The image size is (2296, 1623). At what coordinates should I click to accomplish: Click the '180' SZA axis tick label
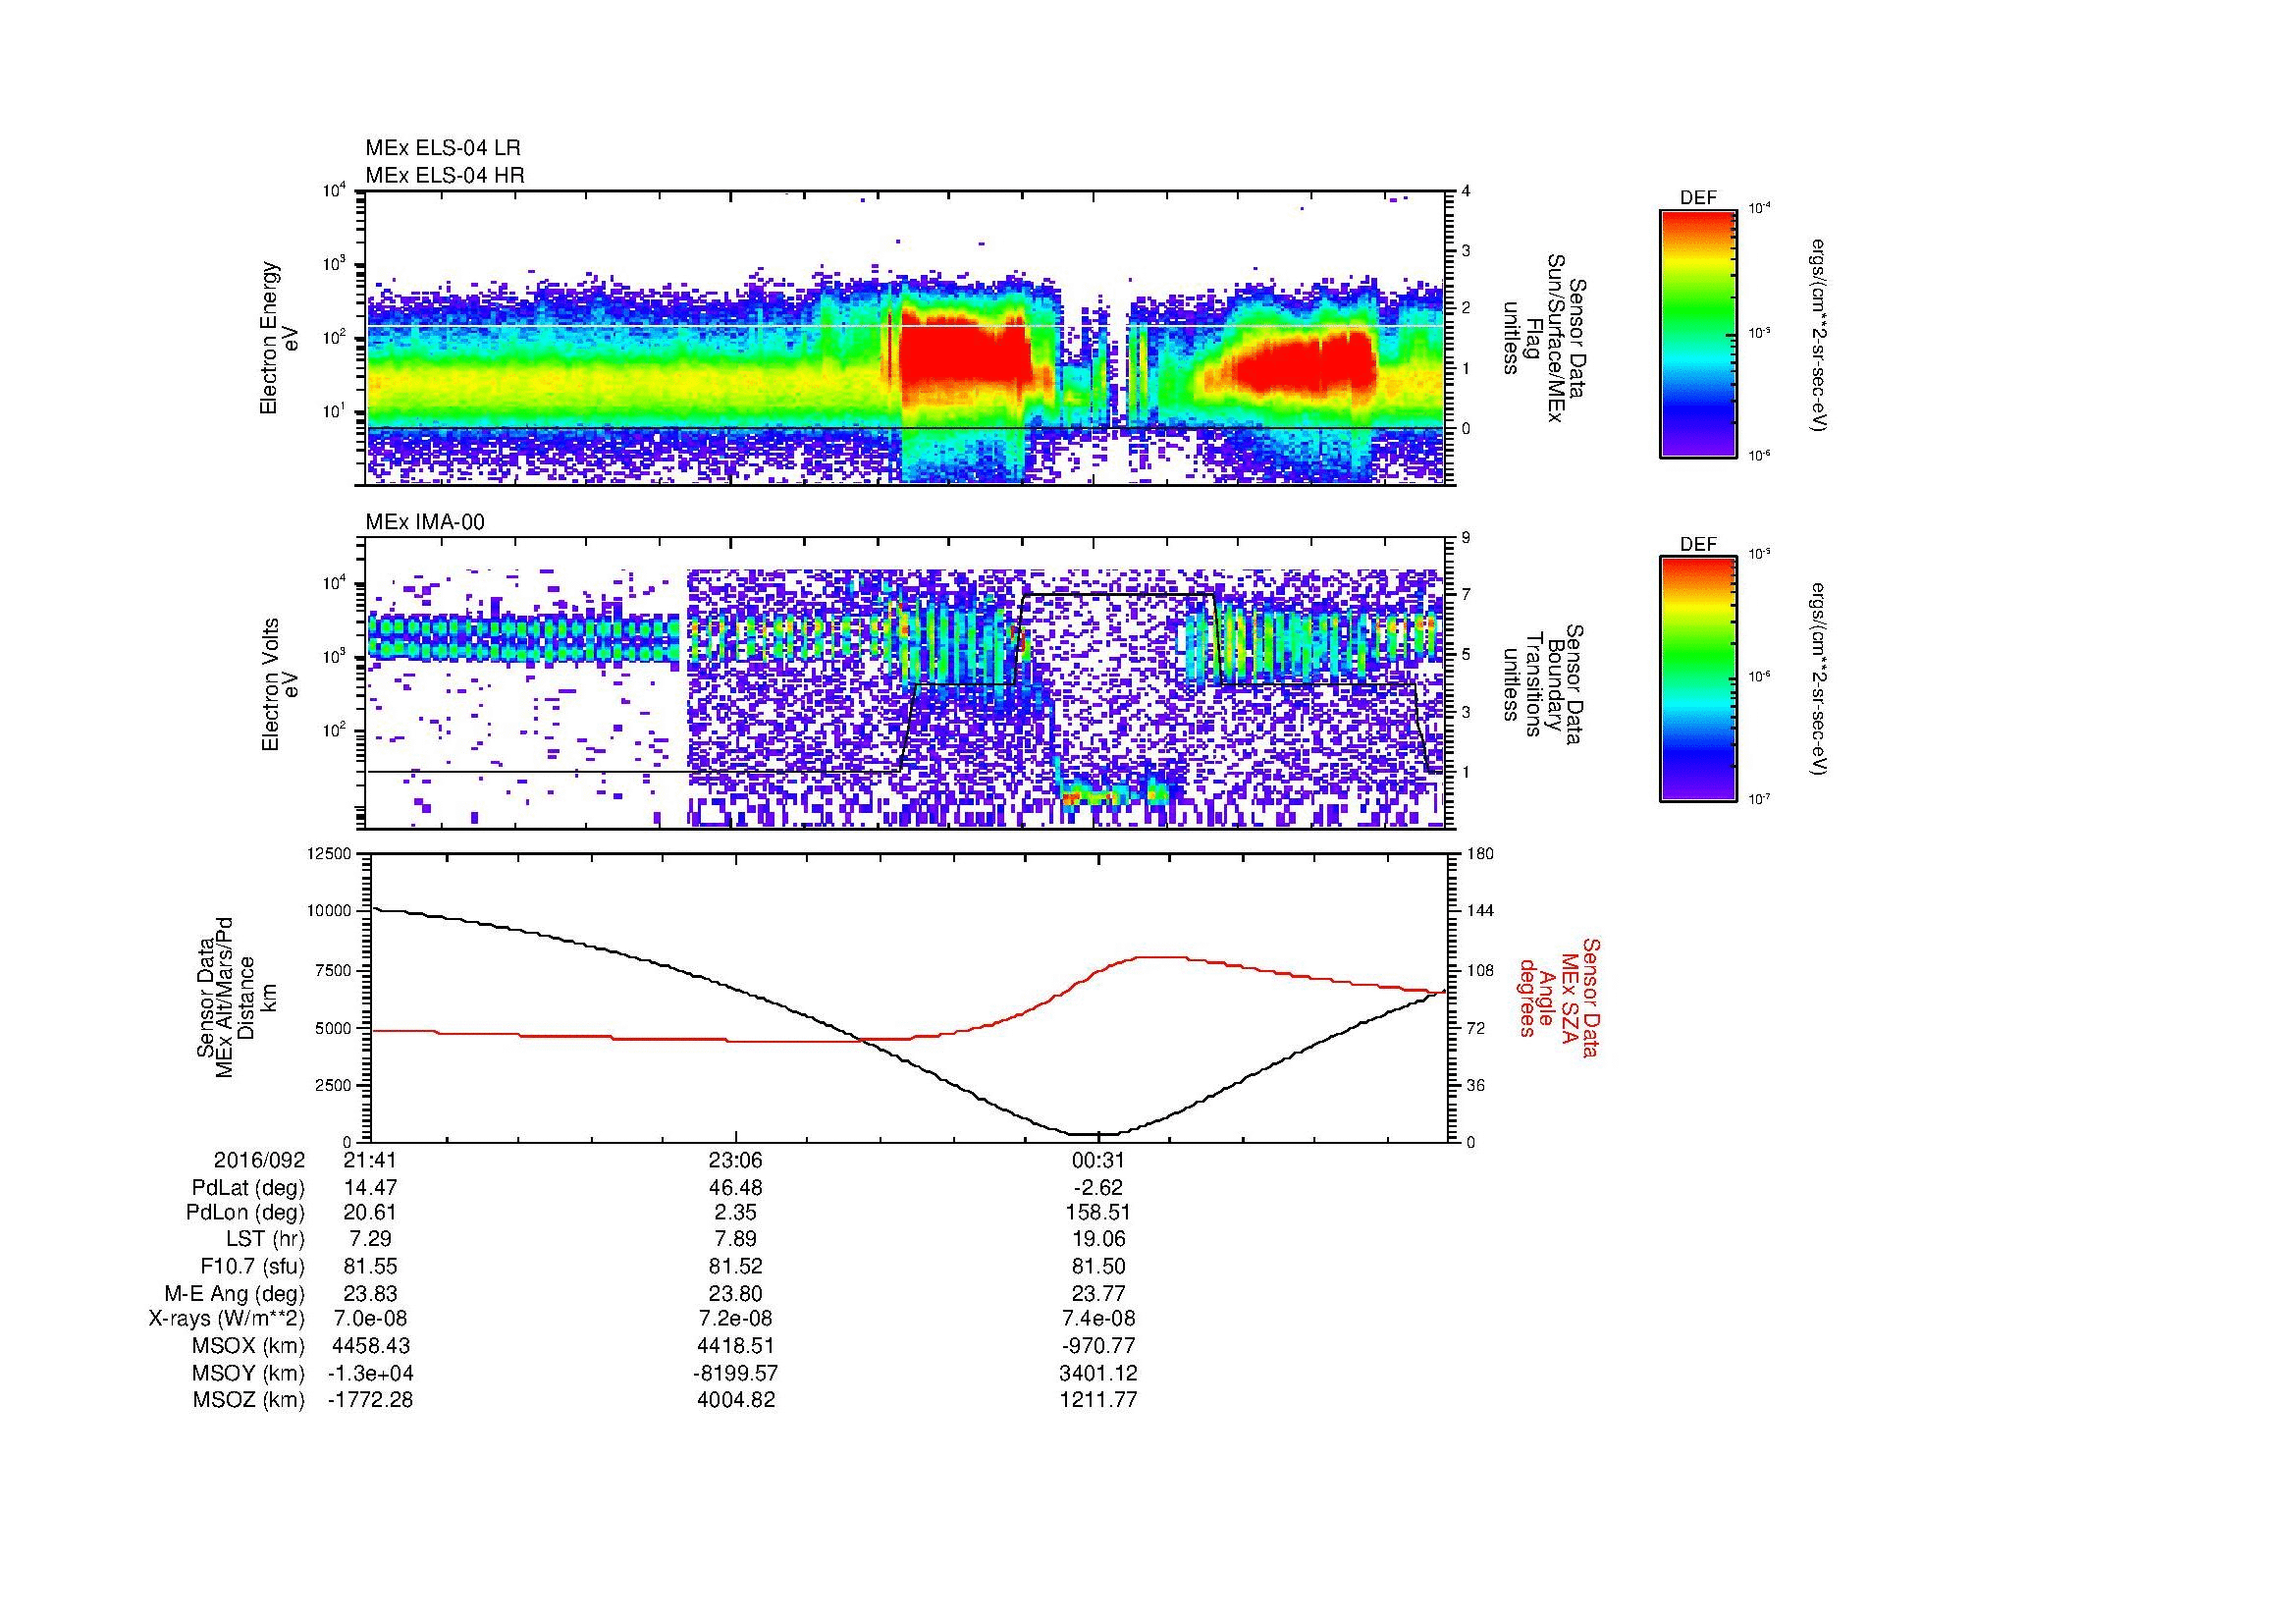1482,853
